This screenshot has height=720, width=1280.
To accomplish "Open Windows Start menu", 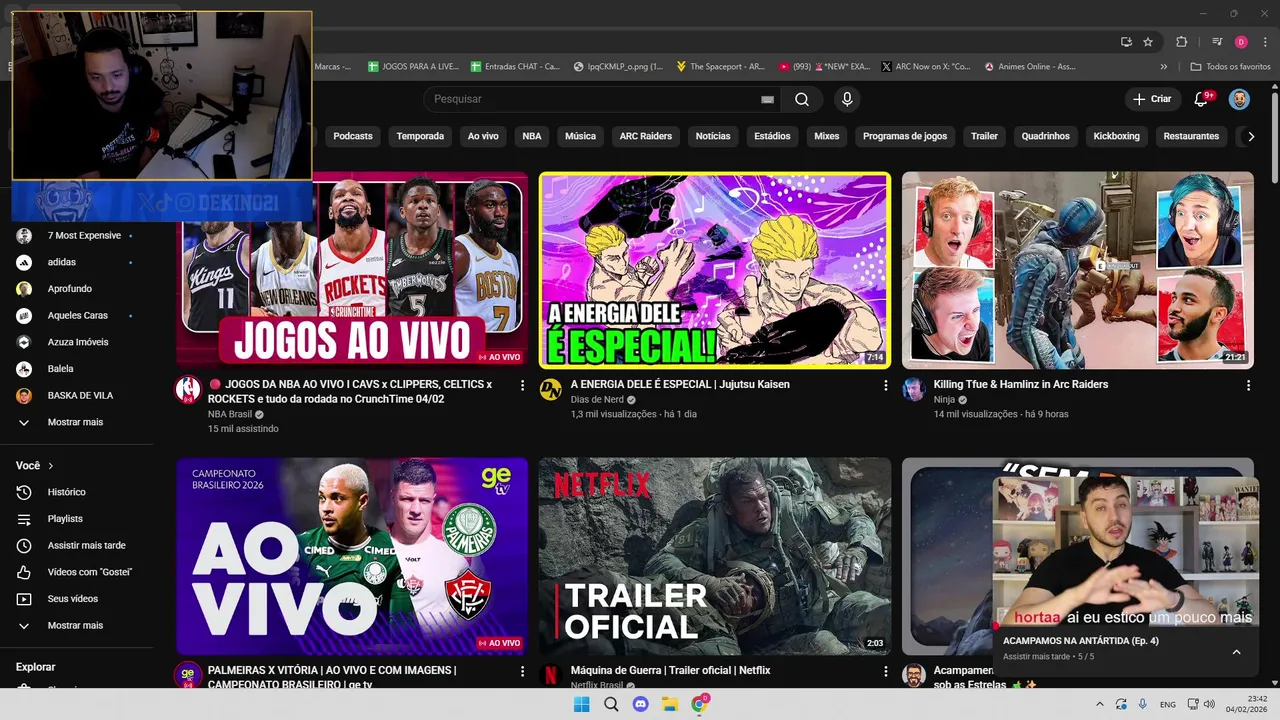I will pyautogui.click(x=581, y=704).
